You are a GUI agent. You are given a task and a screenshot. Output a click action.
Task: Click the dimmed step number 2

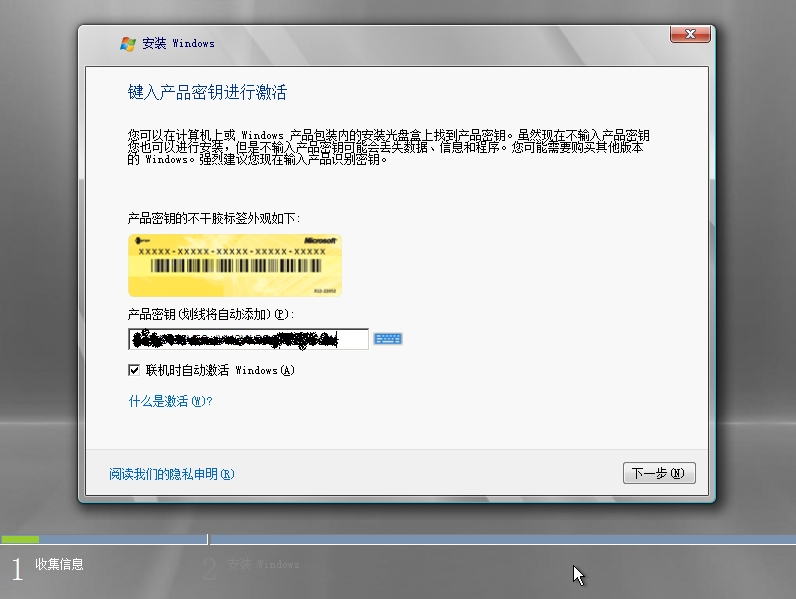pyautogui.click(x=209, y=570)
